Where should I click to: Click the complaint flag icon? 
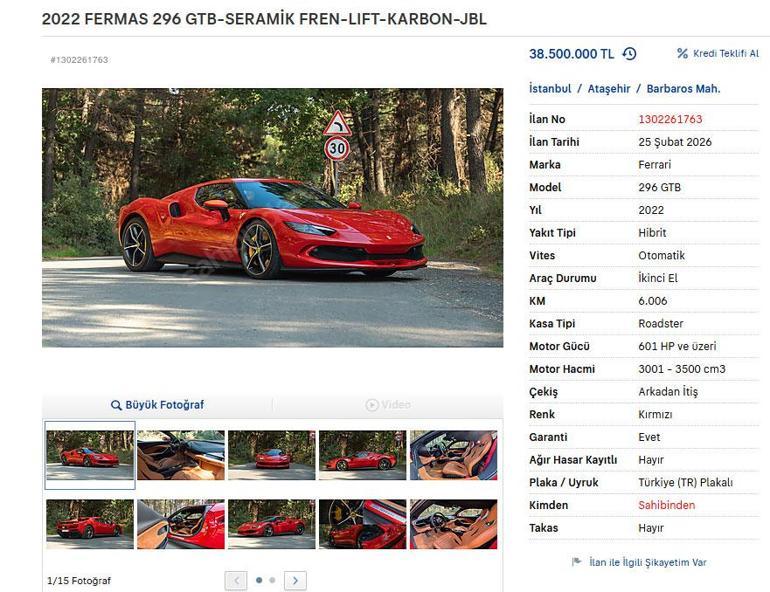coord(577,561)
